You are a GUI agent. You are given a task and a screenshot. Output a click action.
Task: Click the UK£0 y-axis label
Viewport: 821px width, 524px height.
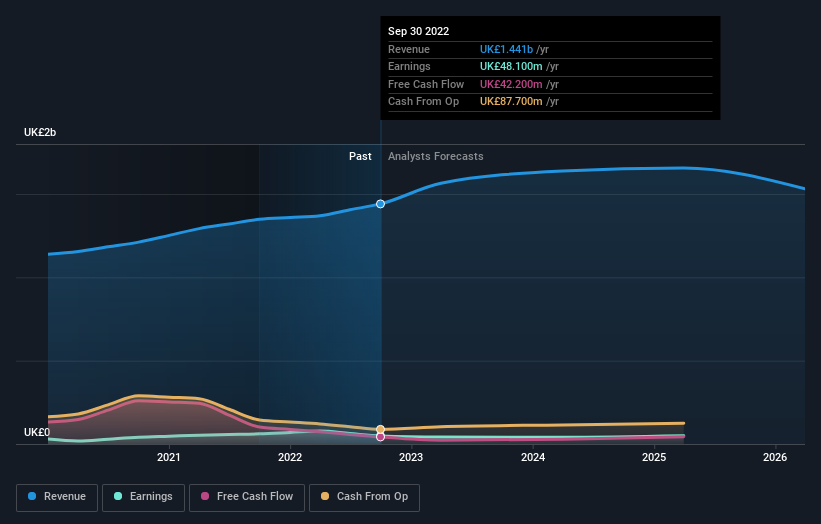point(37,432)
